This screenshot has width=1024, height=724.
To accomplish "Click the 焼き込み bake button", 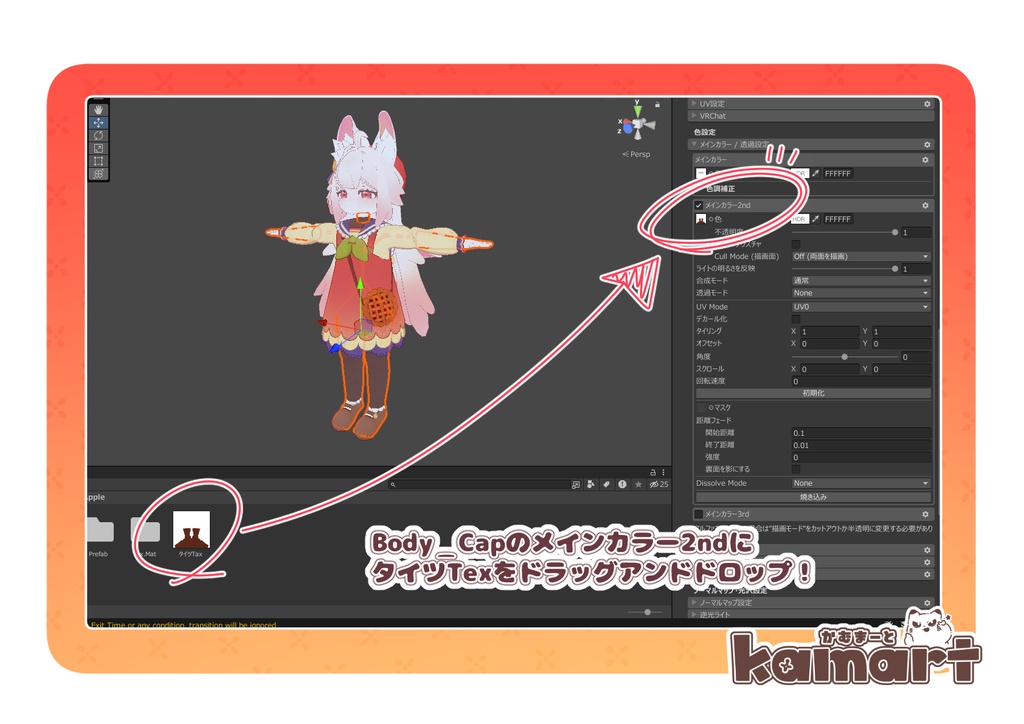I will pos(812,497).
